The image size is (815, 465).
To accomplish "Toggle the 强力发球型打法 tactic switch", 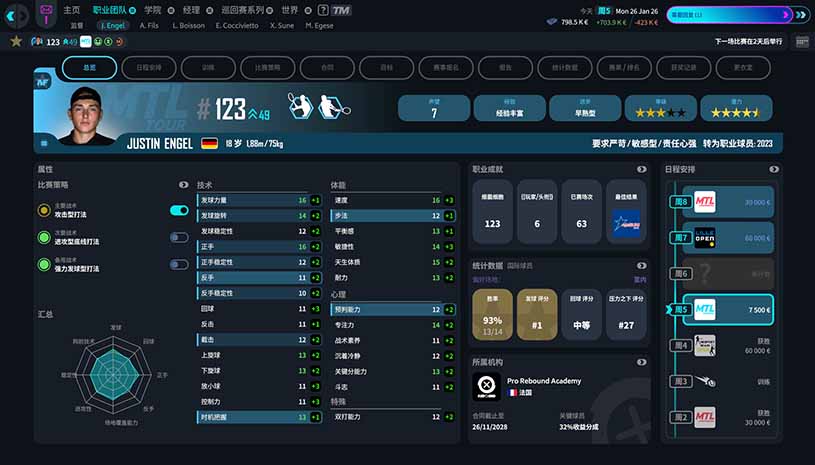I will (179, 264).
